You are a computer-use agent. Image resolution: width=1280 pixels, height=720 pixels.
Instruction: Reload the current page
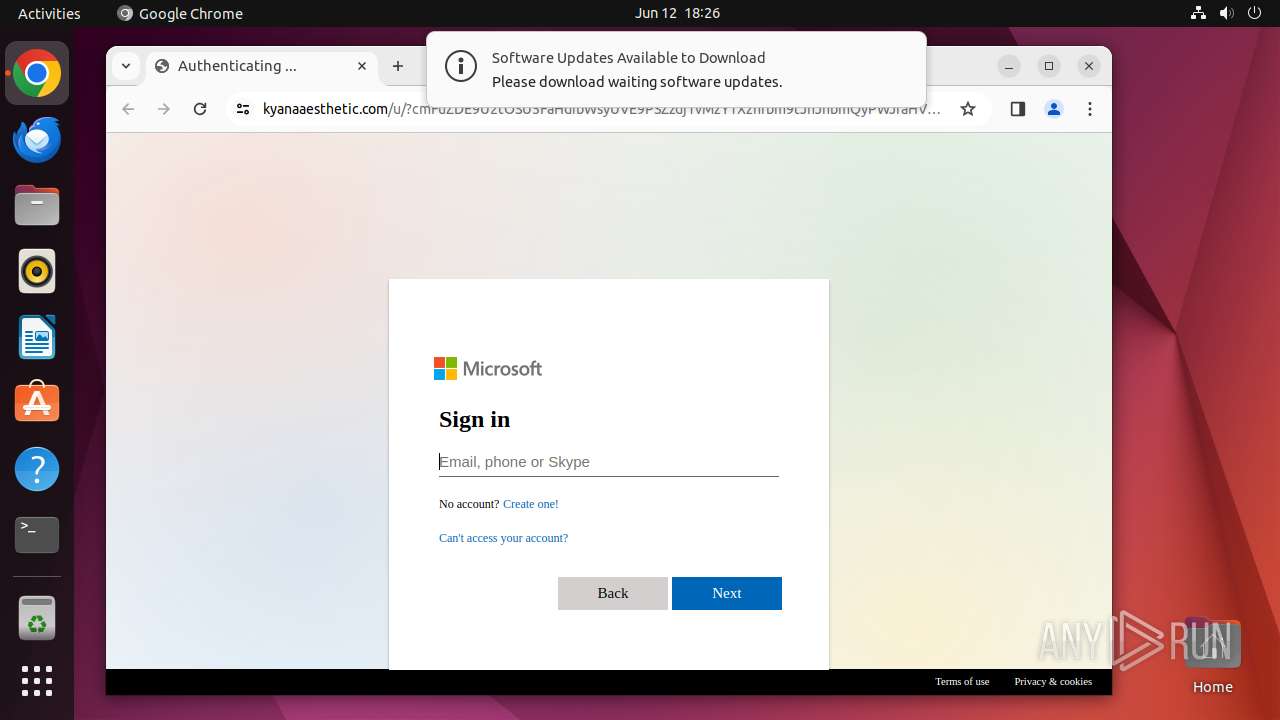point(200,109)
